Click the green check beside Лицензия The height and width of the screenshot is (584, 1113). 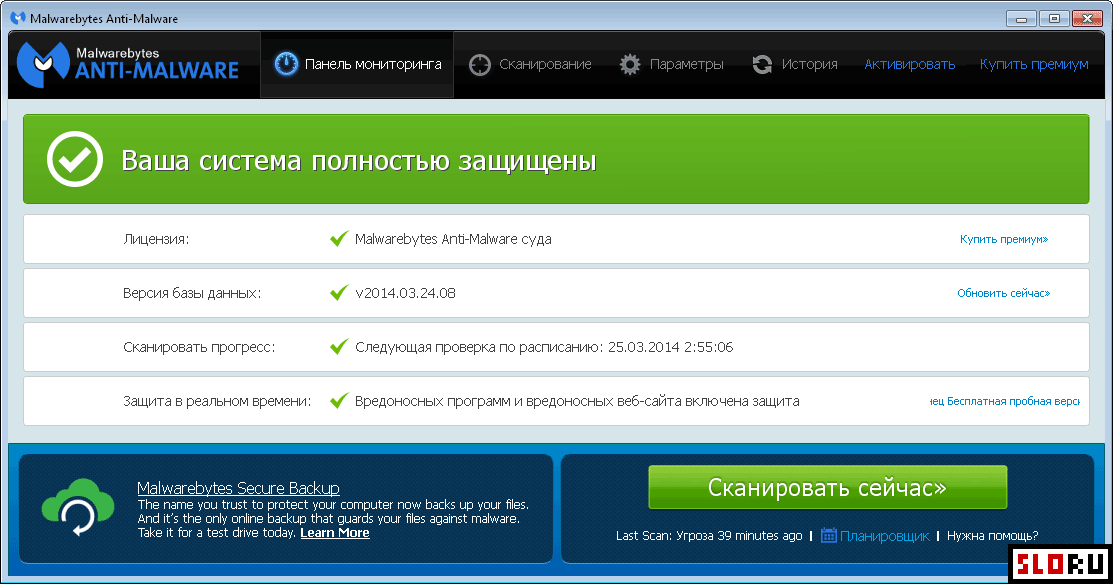[339, 238]
